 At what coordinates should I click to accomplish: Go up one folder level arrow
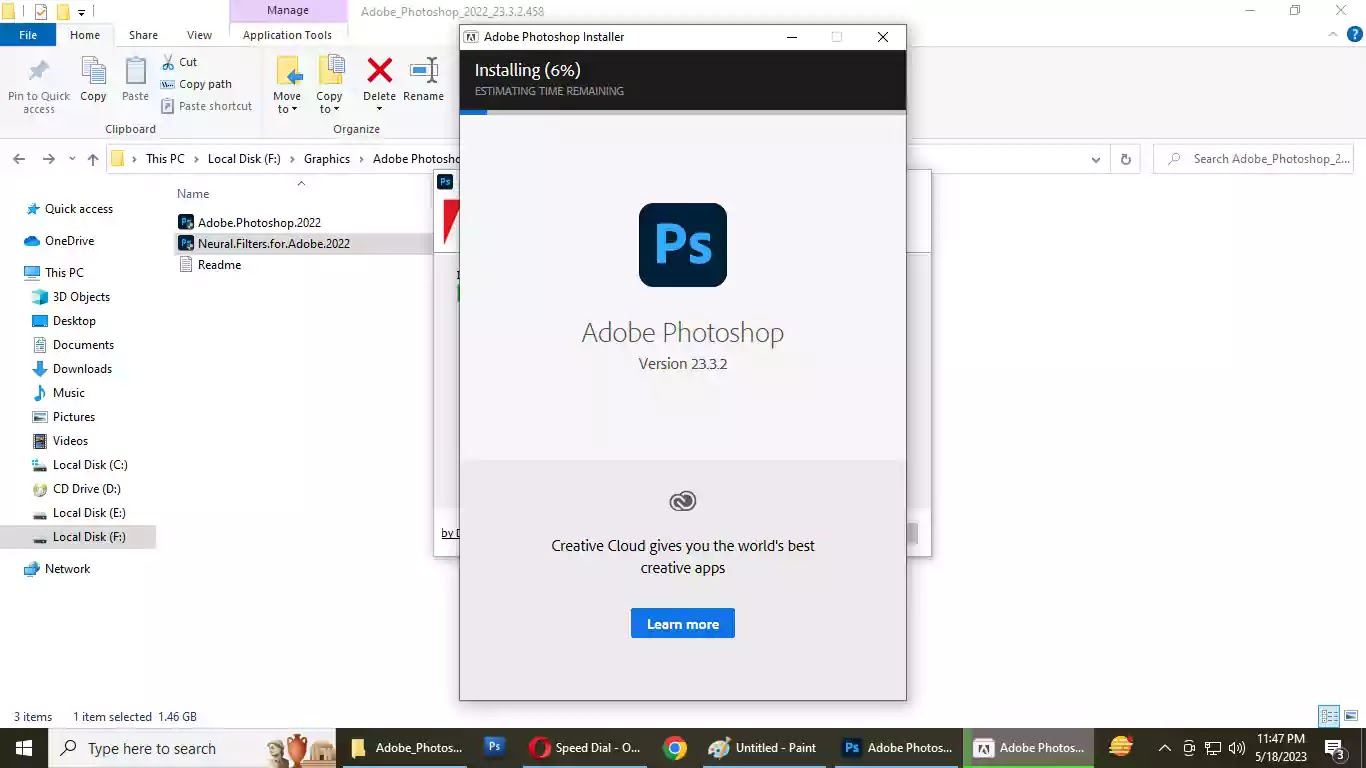click(93, 159)
